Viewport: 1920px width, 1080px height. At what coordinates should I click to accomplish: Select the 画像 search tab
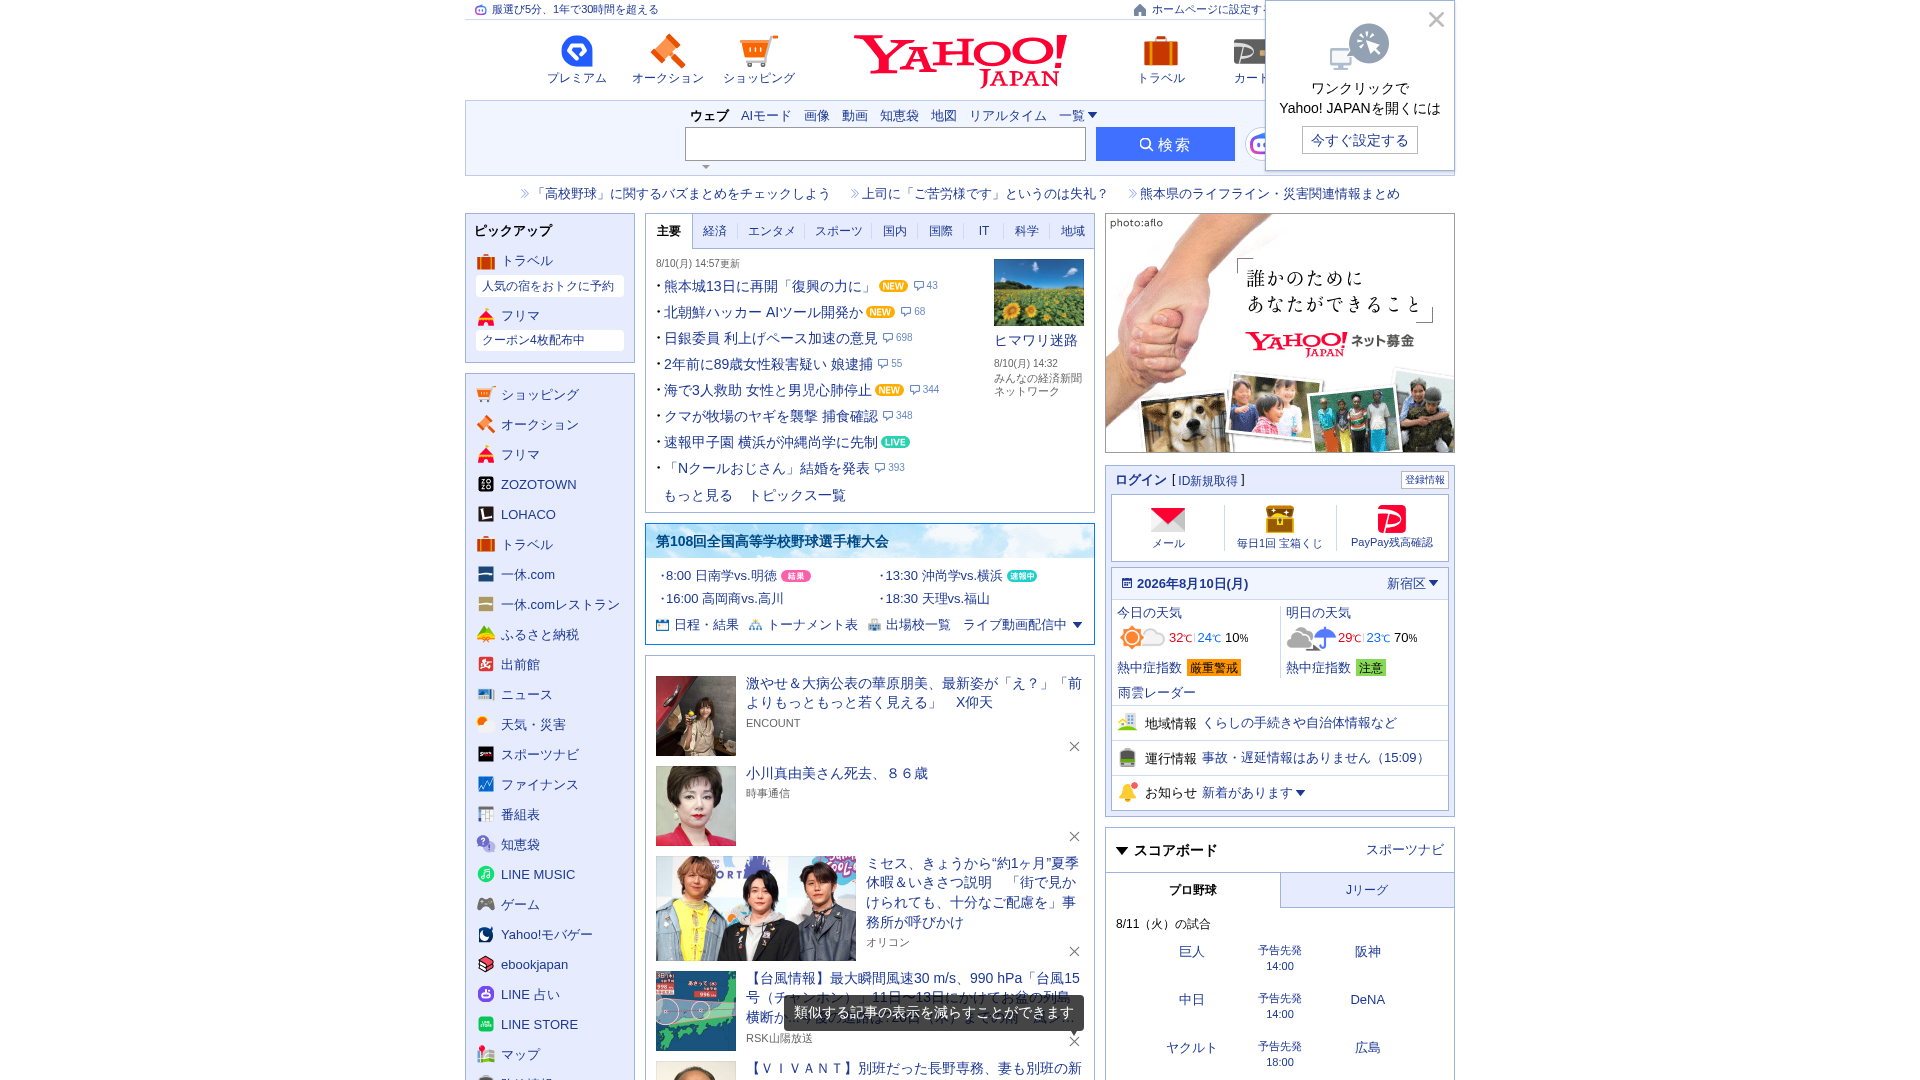click(x=817, y=116)
